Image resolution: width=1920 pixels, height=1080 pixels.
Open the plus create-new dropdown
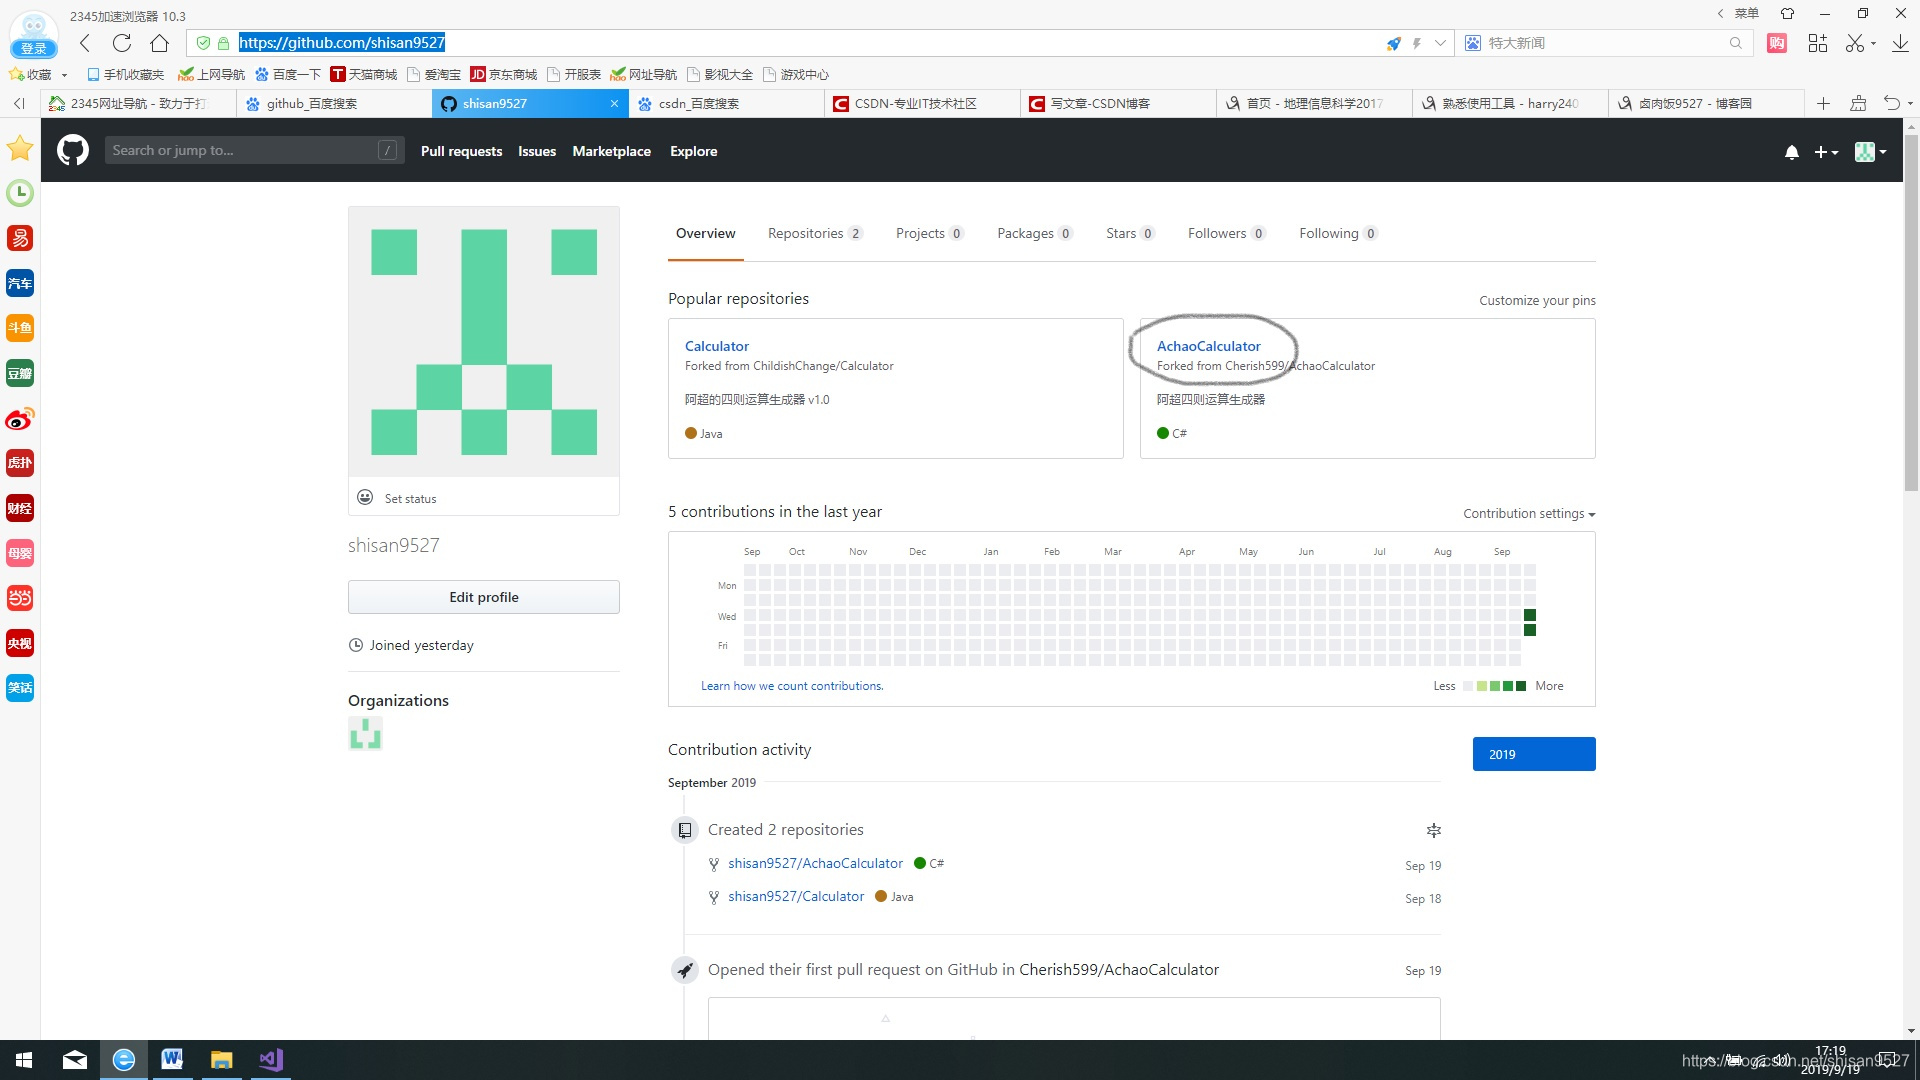(1826, 152)
